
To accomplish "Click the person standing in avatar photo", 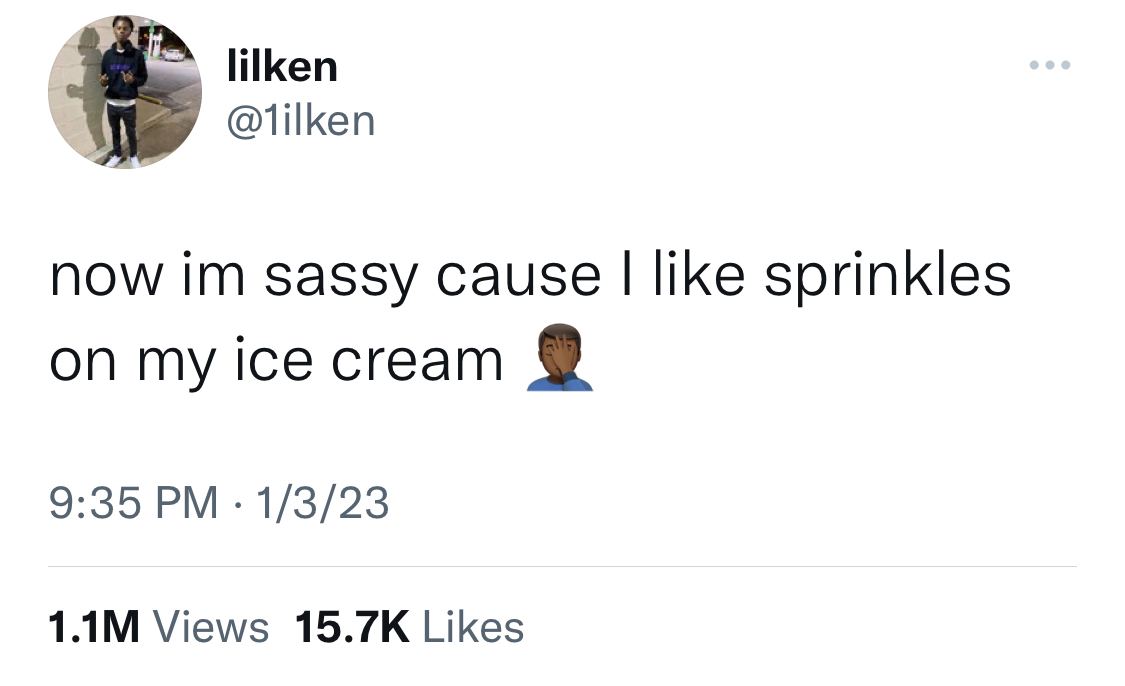I will coord(123,93).
